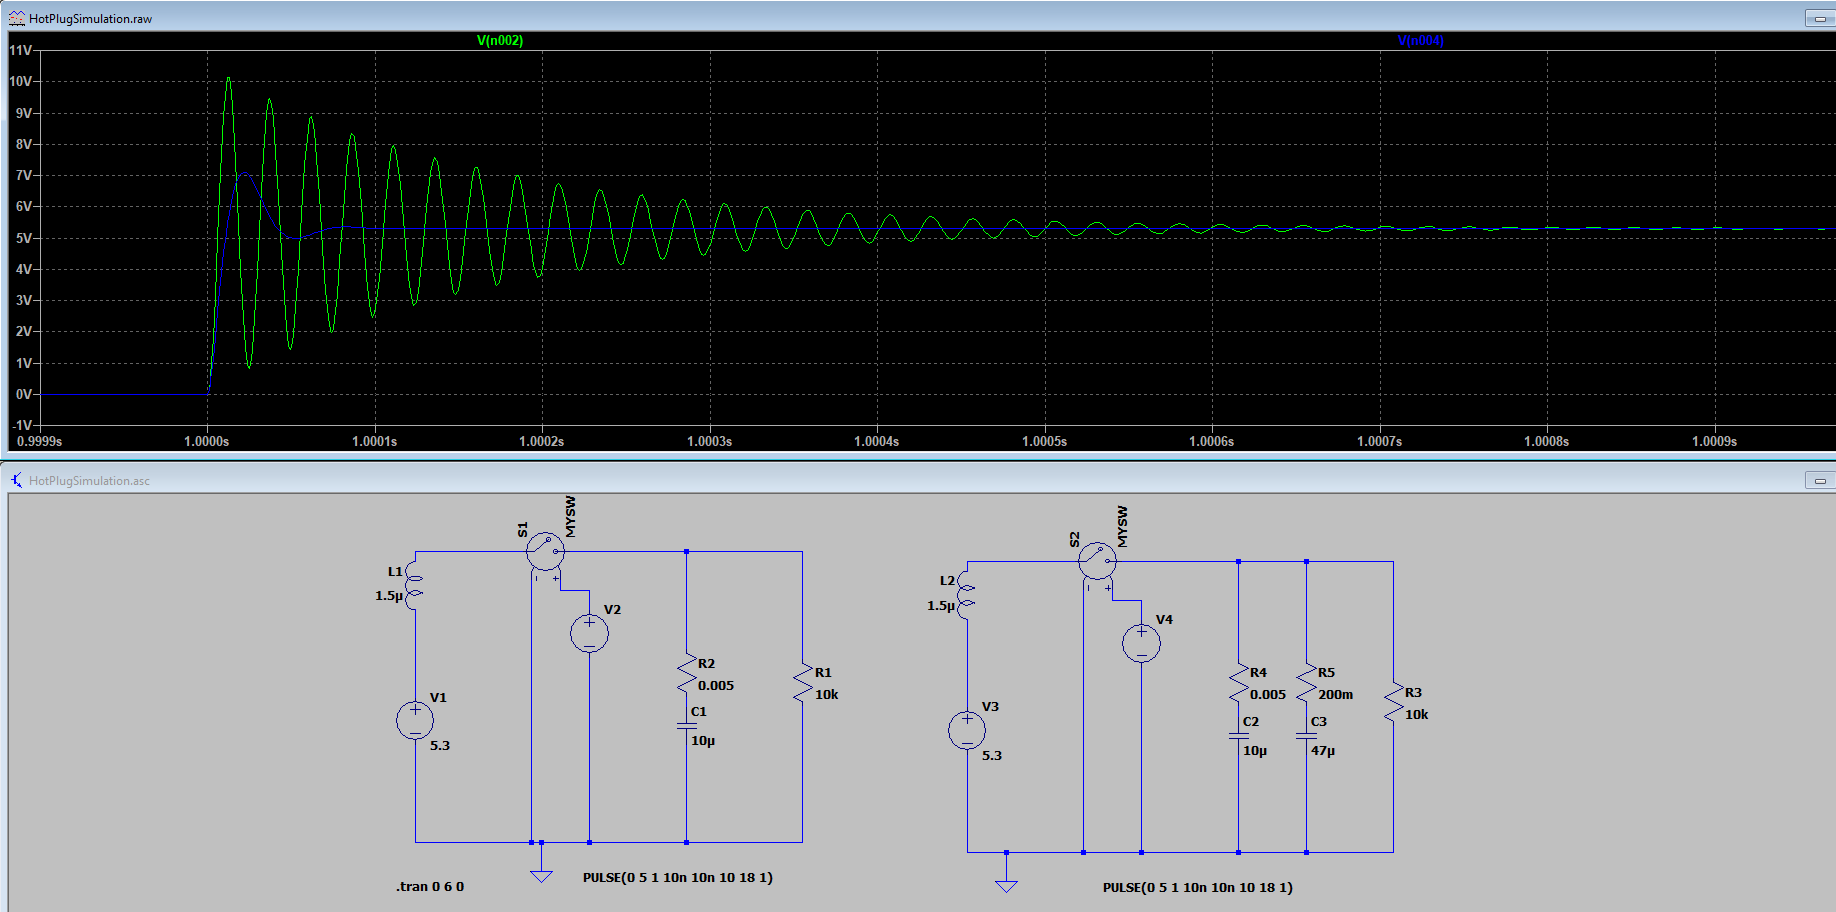
Task: Click the 1.0005s time axis label
Action: click(x=1045, y=441)
